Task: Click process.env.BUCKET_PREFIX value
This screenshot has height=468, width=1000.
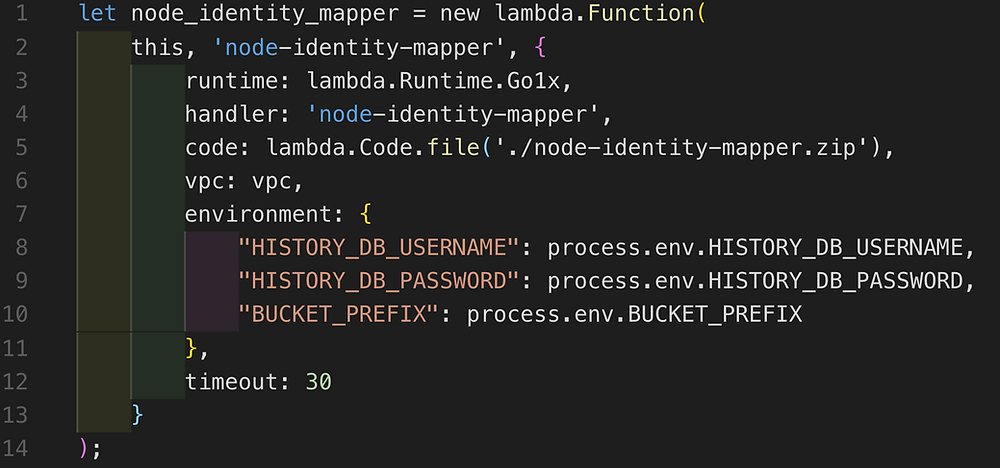Action: coord(635,315)
